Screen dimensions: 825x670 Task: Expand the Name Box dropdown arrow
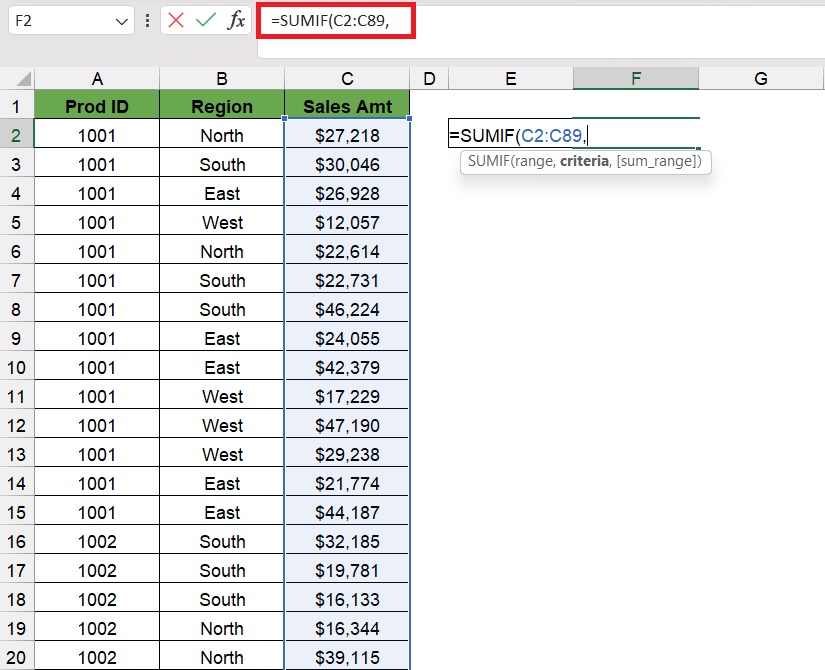click(x=122, y=22)
